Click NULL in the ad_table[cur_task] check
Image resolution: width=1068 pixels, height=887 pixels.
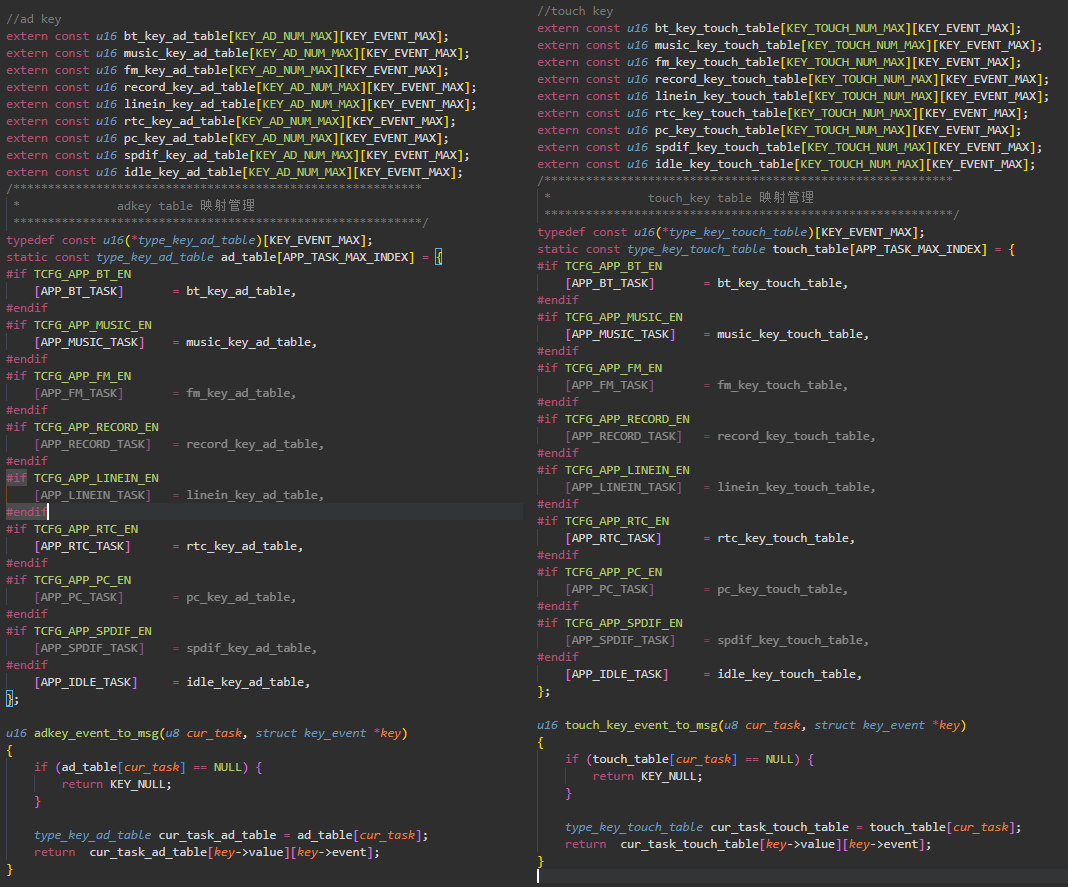pyautogui.click(x=227, y=767)
